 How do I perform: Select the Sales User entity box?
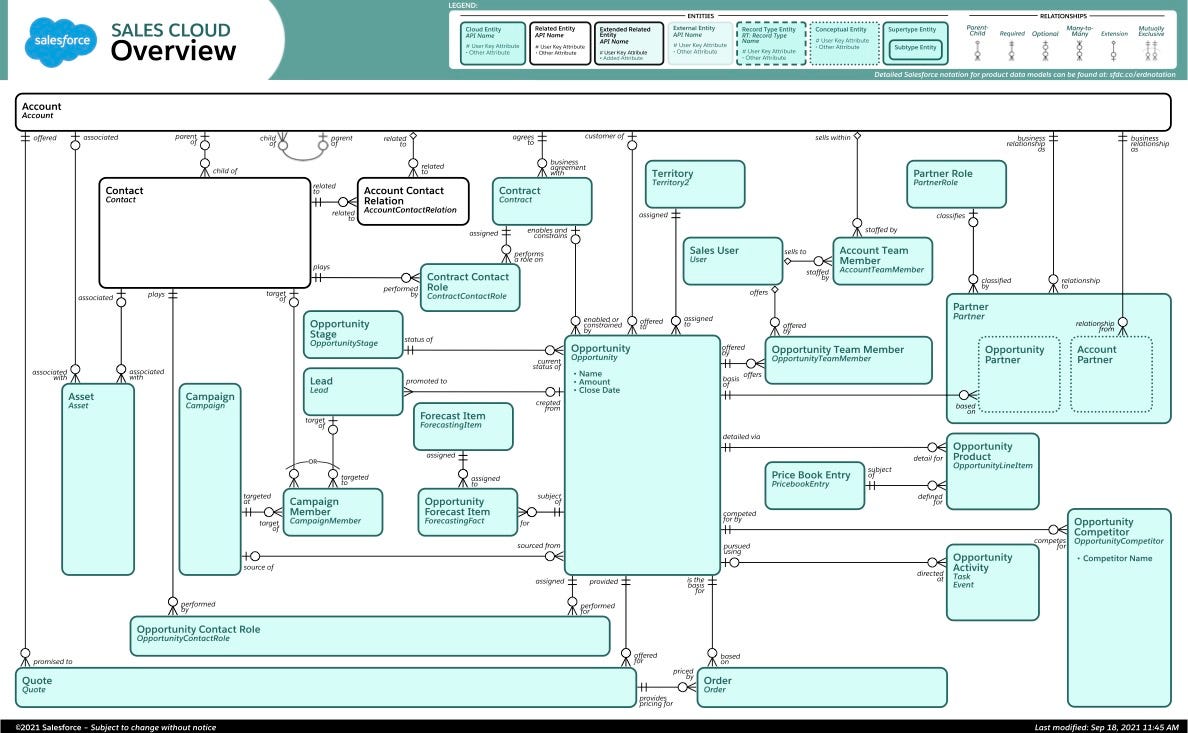733,261
